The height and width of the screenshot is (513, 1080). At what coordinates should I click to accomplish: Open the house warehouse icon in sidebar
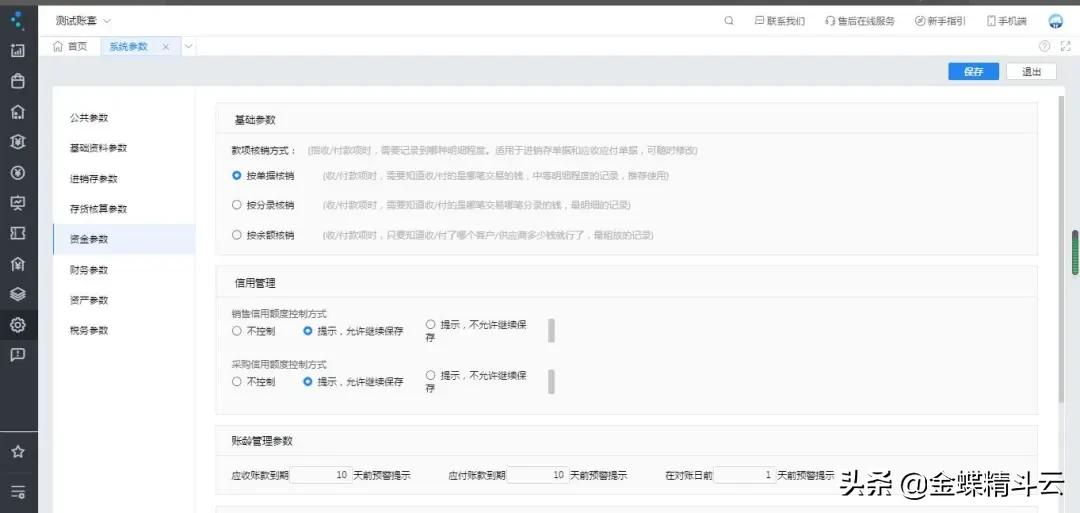tap(18, 112)
